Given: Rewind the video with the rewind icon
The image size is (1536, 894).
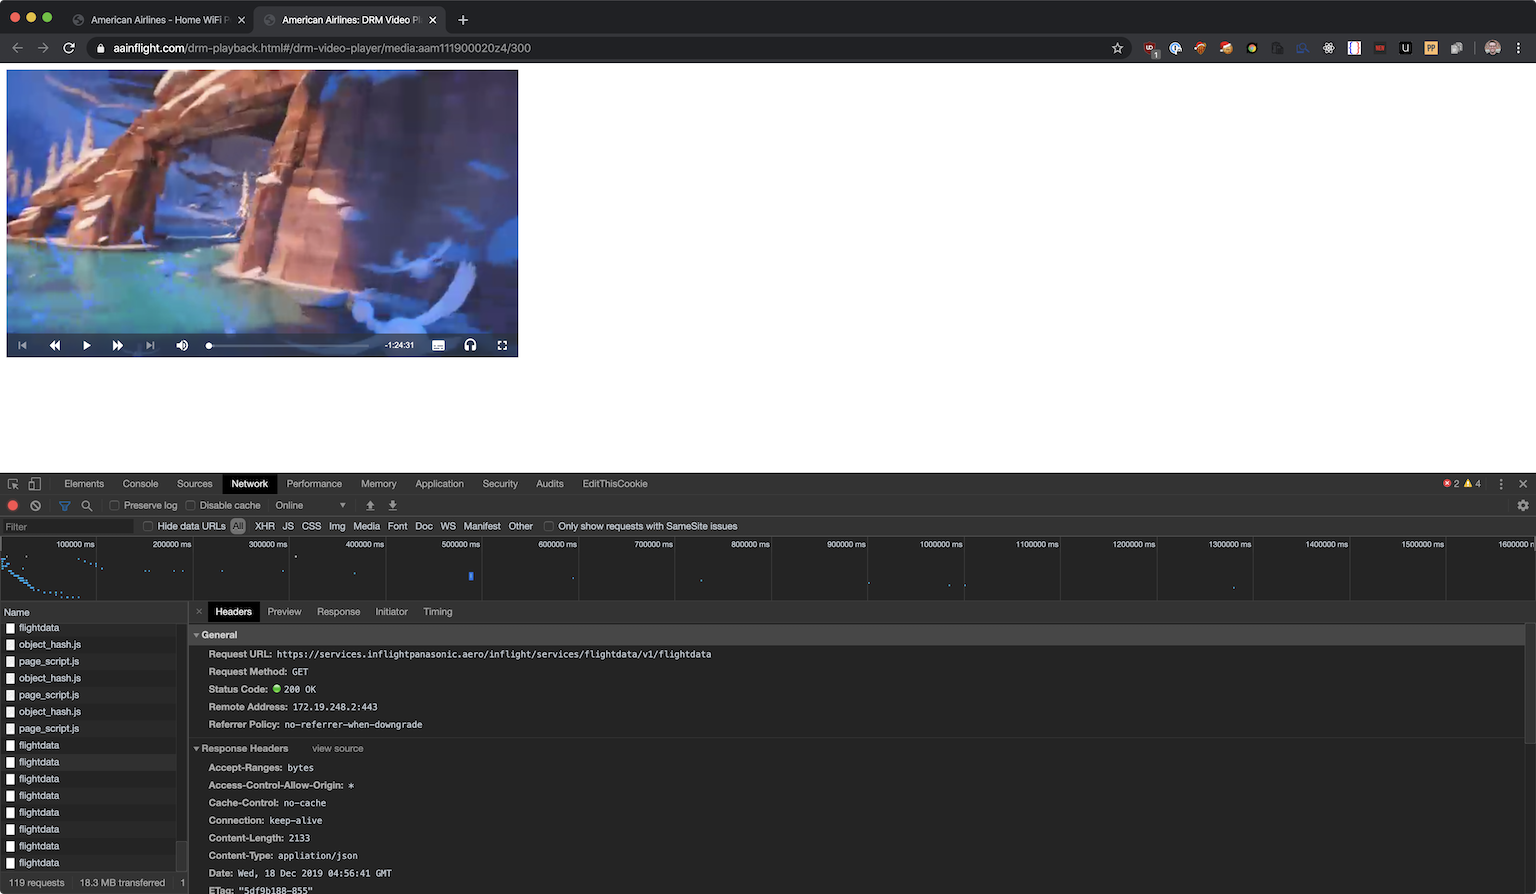Looking at the screenshot, I should [x=55, y=345].
